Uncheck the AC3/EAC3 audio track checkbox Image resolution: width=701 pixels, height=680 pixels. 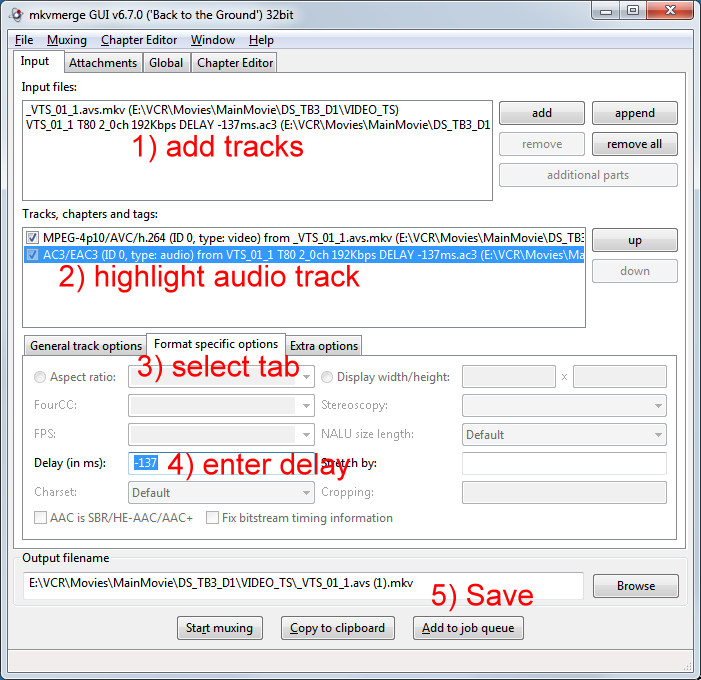pos(32,255)
